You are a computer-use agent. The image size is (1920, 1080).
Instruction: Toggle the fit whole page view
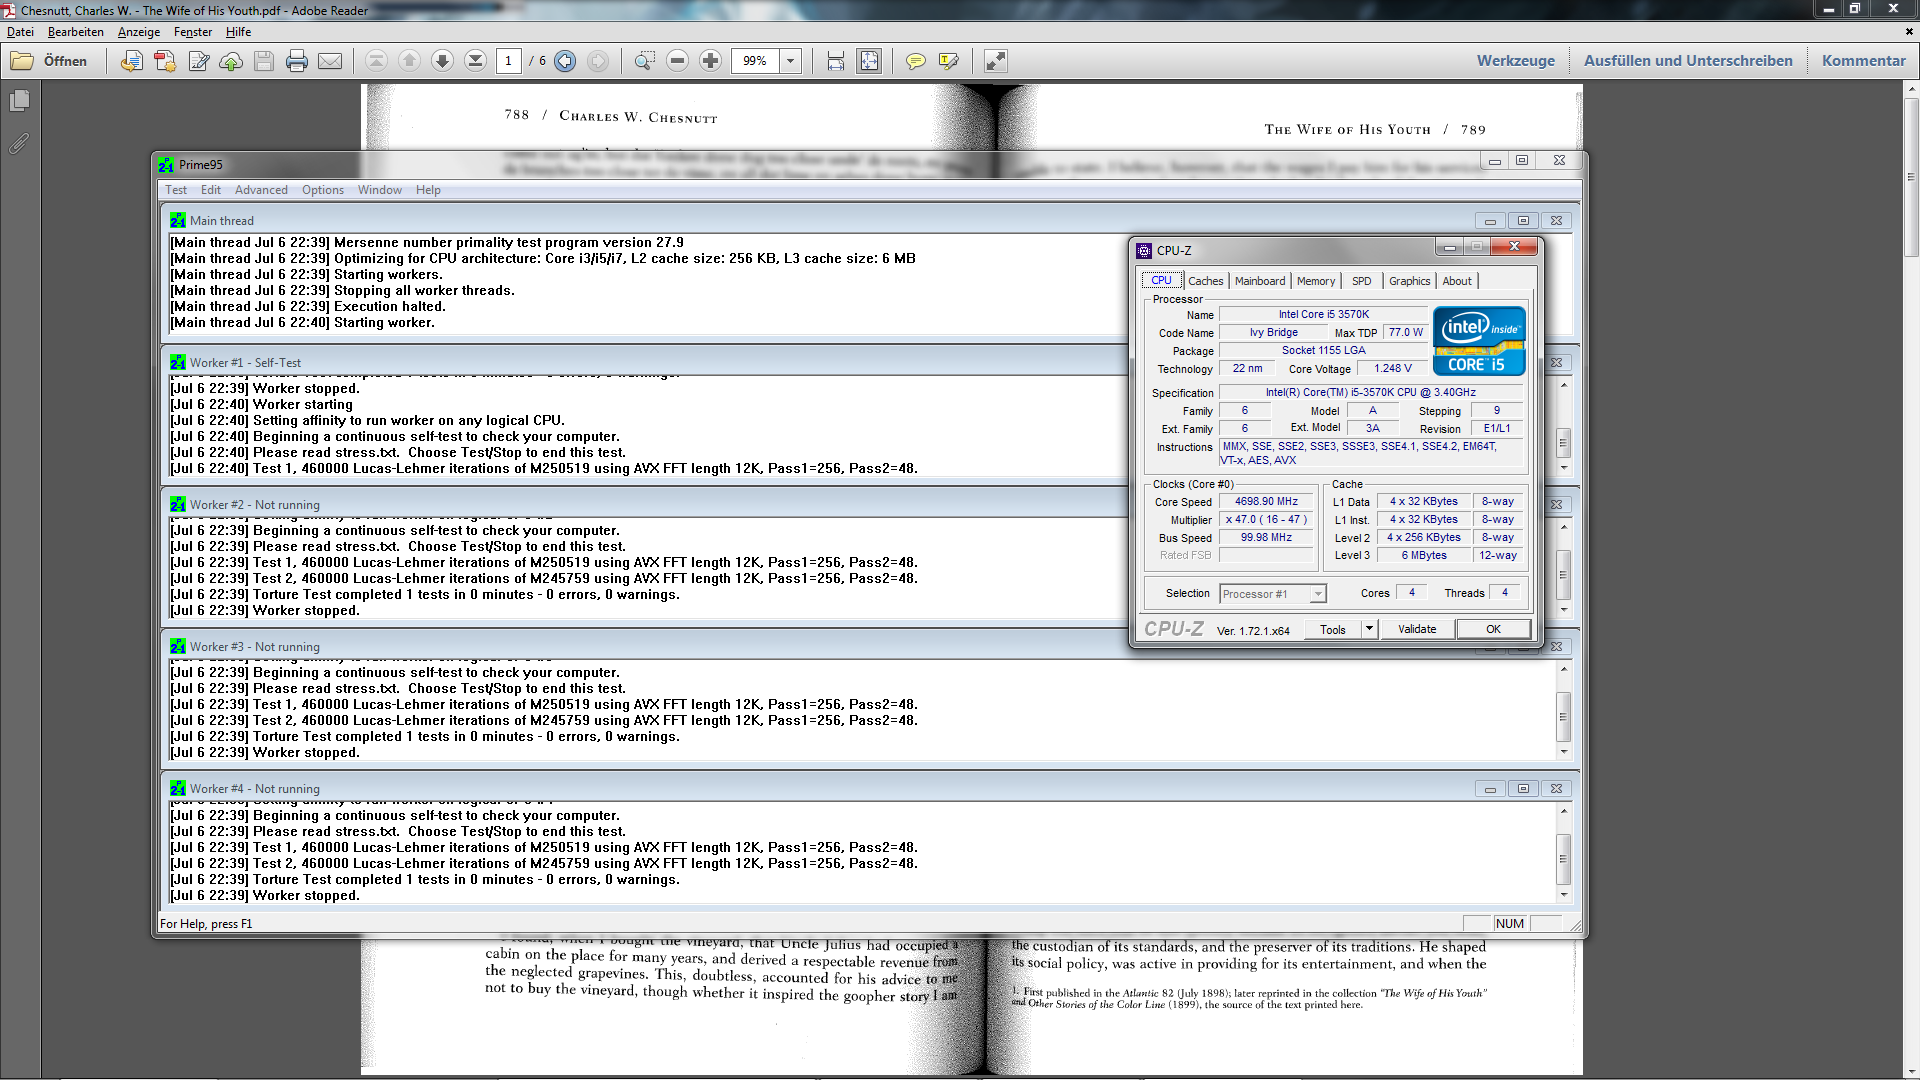click(869, 61)
